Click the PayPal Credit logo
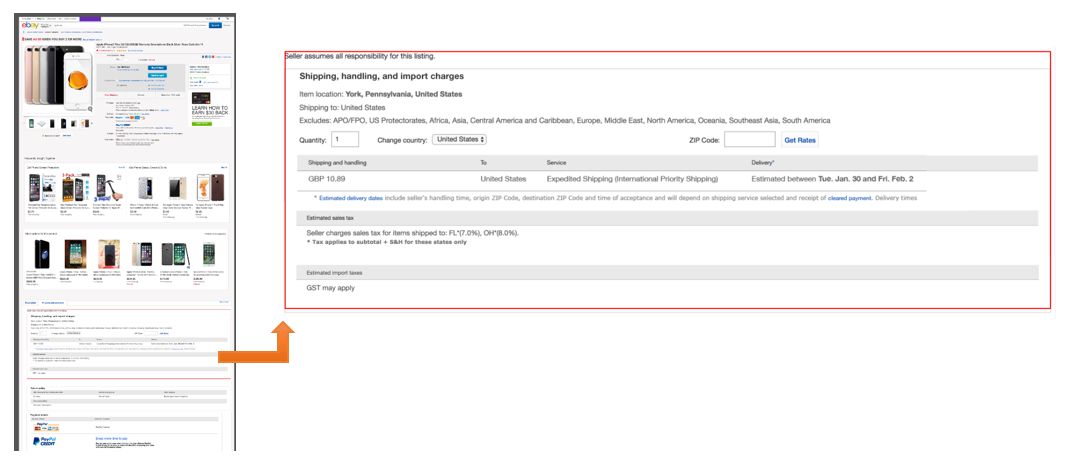1072x464 pixels. coord(46,440)
